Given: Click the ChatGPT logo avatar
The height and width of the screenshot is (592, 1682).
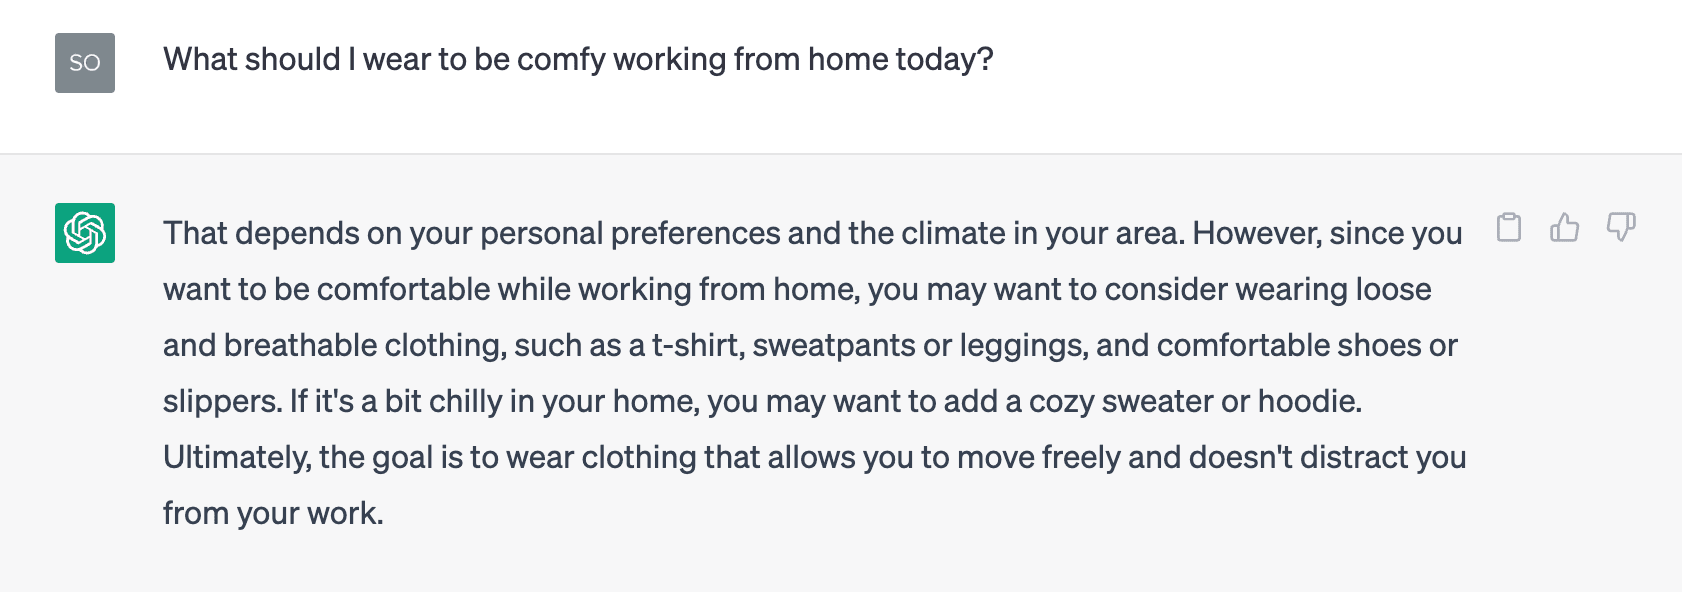Looking at the screenshot, I should [85, 233].
